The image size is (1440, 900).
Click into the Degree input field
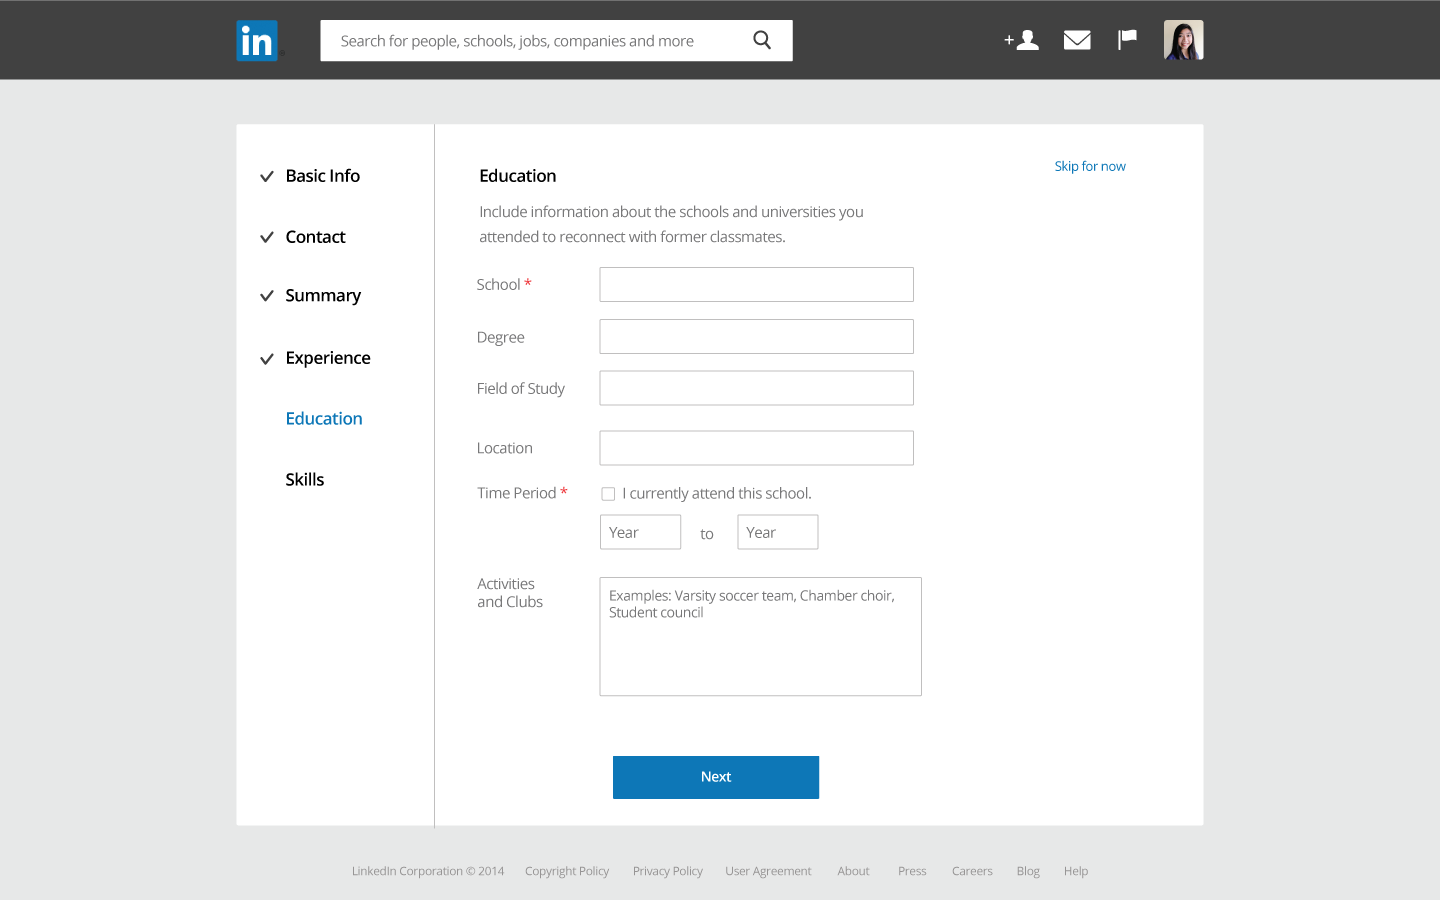[x=756, y=336]
